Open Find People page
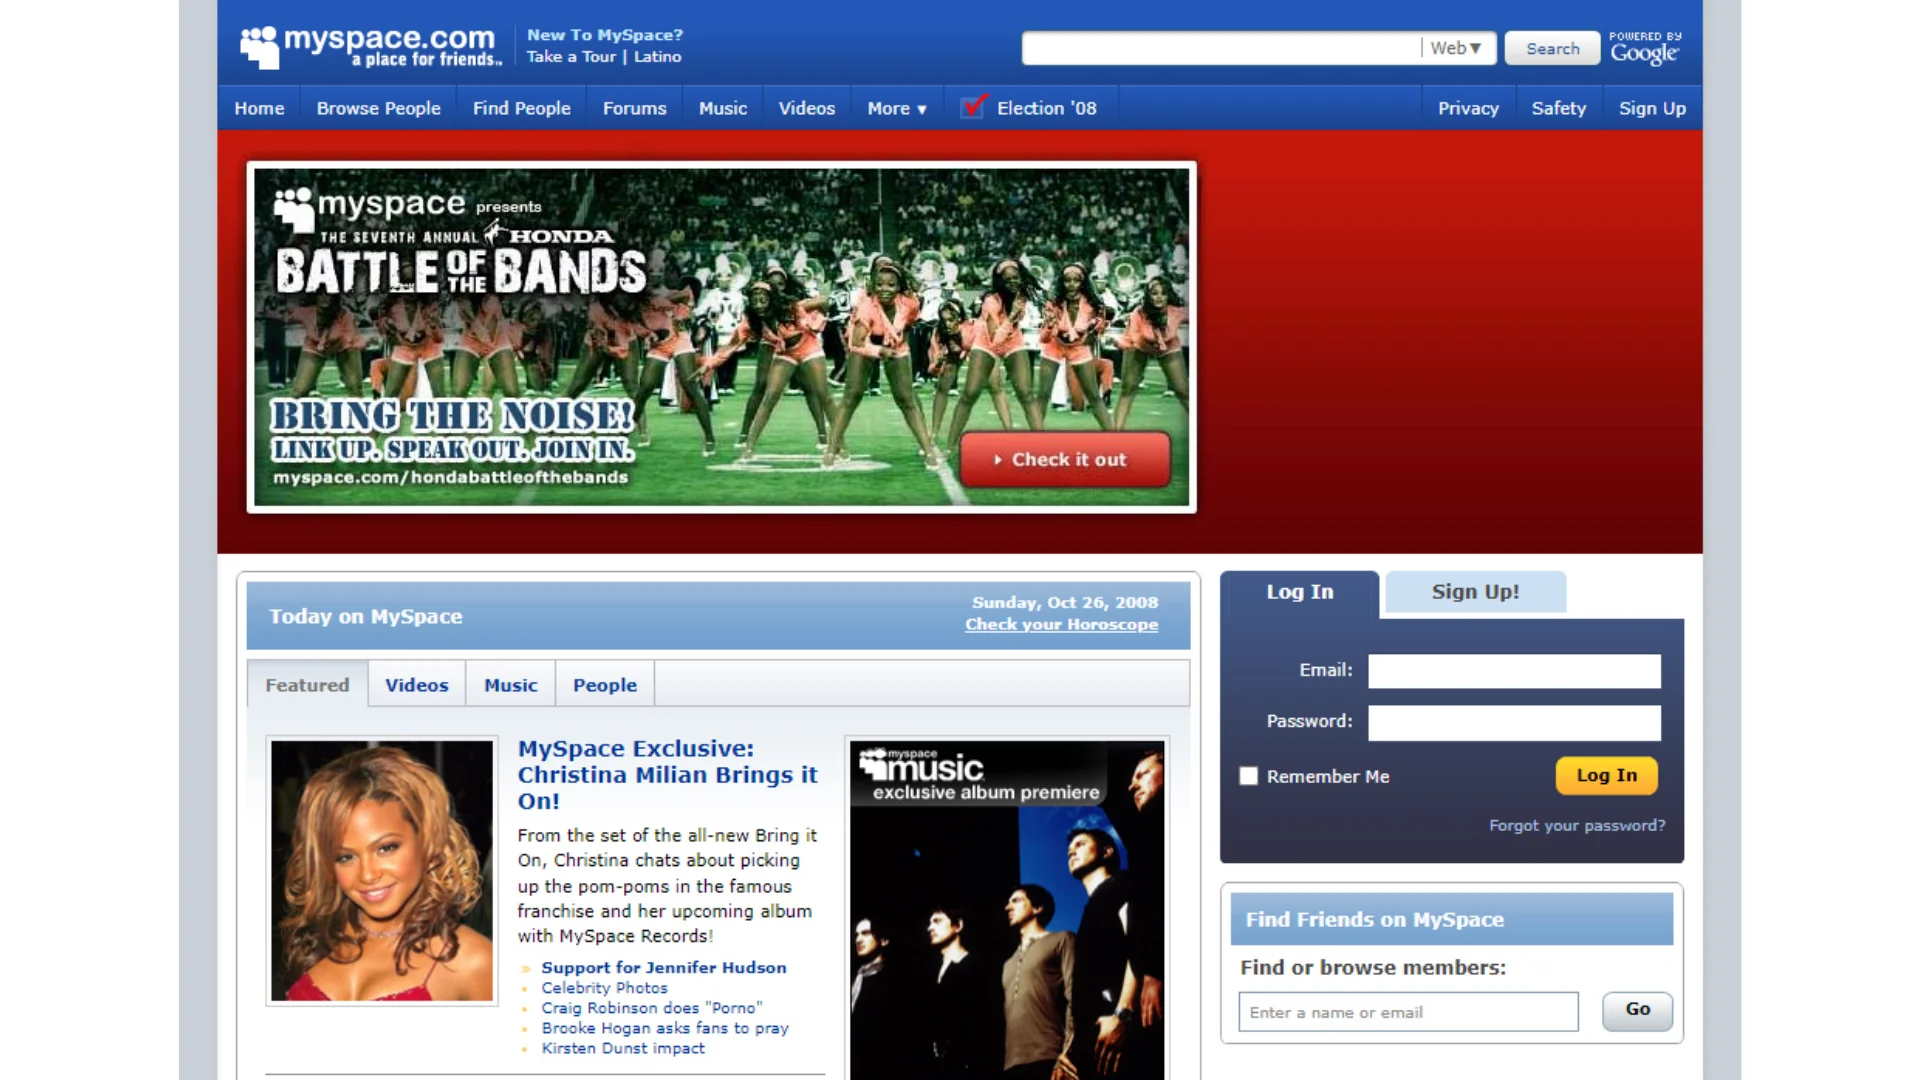Viewport: 1920px width, 1080px height. (x=521, y=108)
